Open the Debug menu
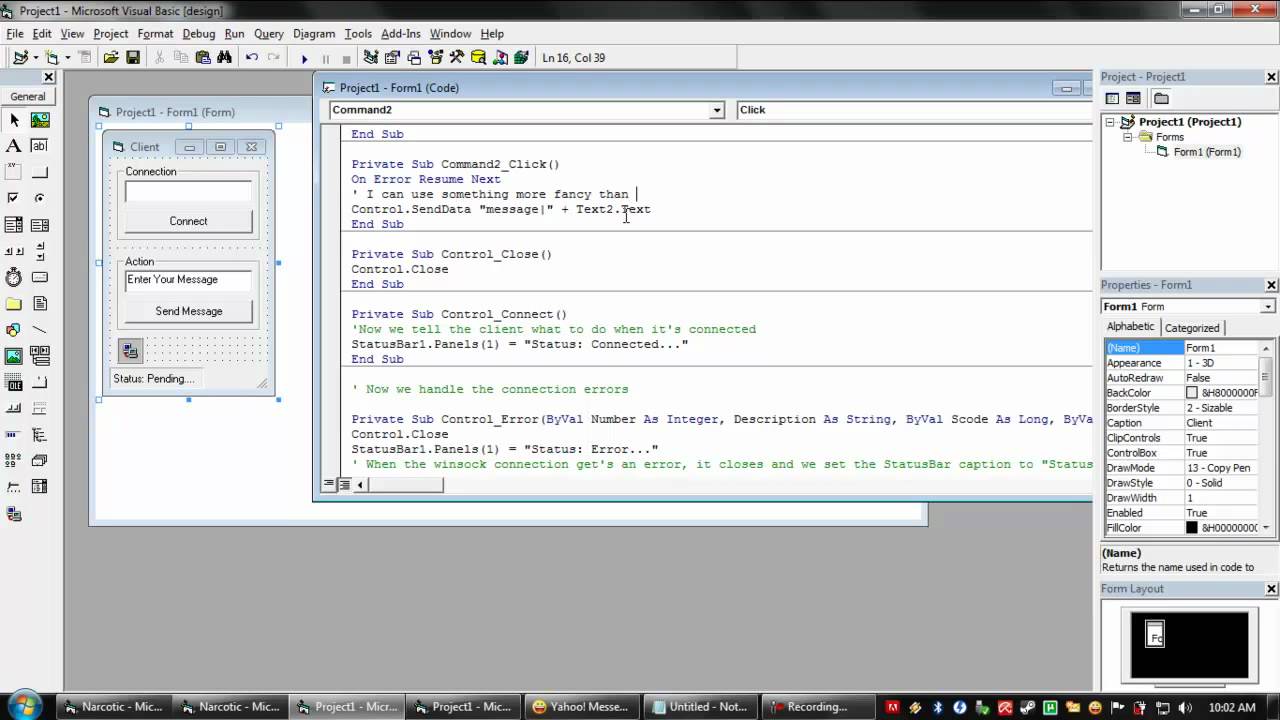Viewport: 1280px width, 720px height. click(x=198, y=33)
